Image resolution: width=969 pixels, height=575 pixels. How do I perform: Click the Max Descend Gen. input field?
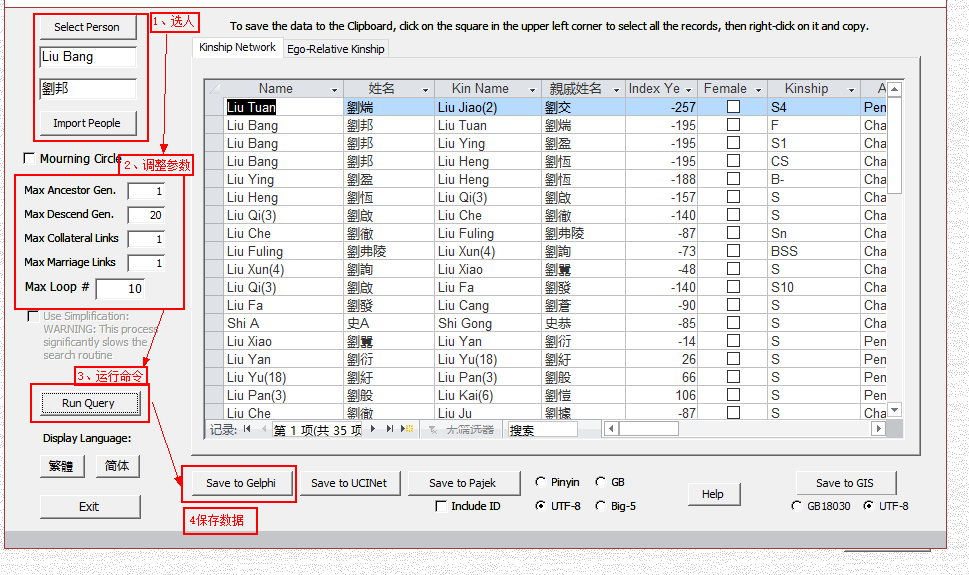tap(146, 215)
